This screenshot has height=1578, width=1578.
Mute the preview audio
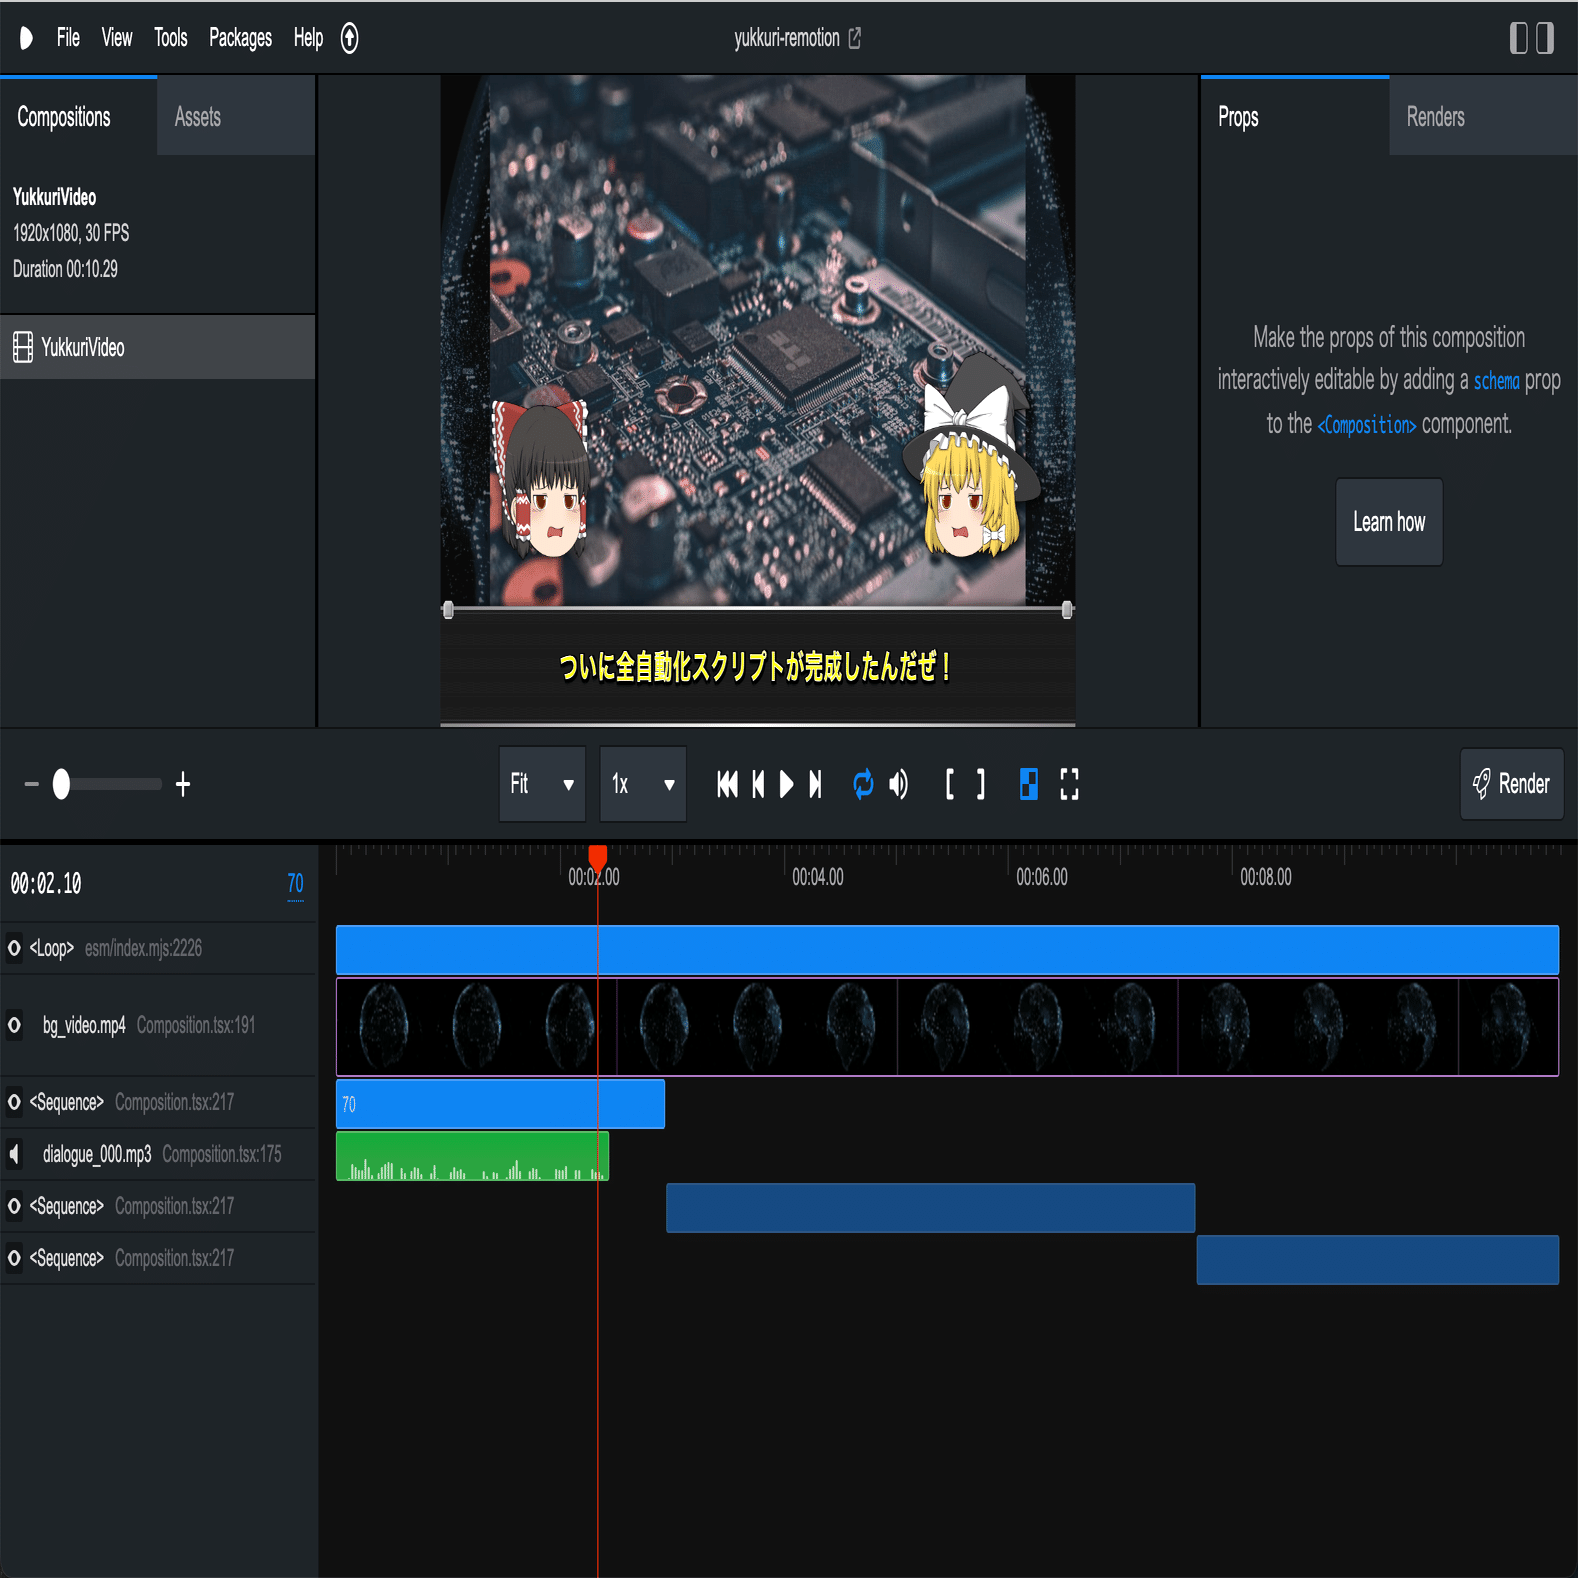(x=899, y=784)
